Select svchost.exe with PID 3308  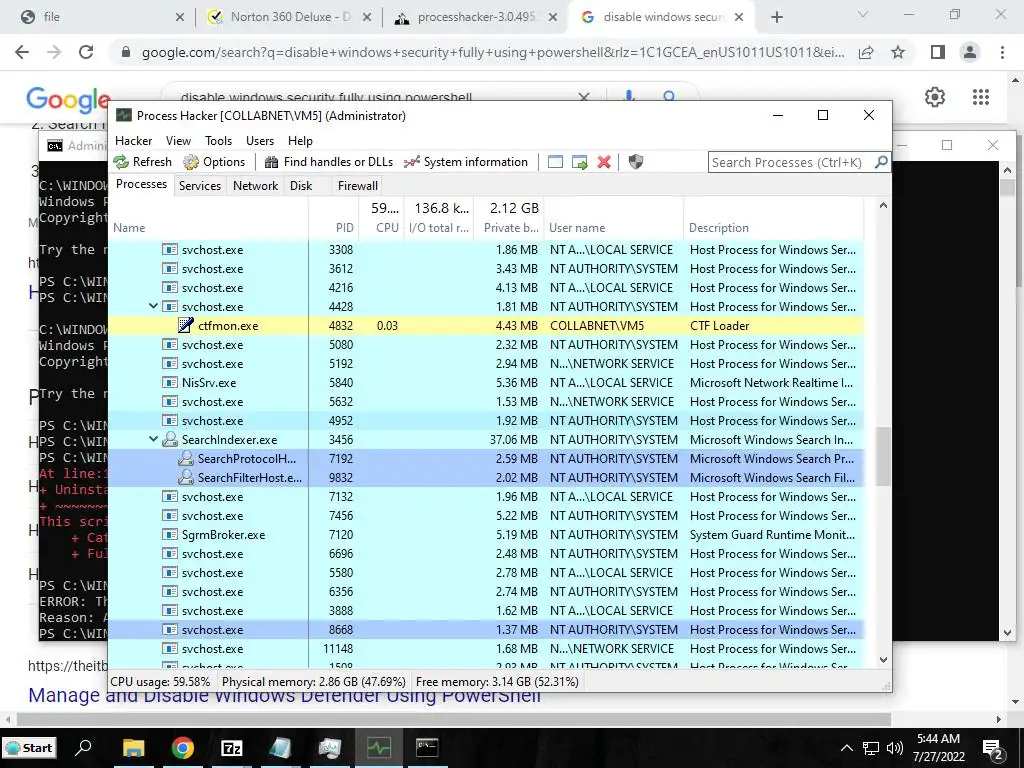pyautogui.click(x=486, y=249)
